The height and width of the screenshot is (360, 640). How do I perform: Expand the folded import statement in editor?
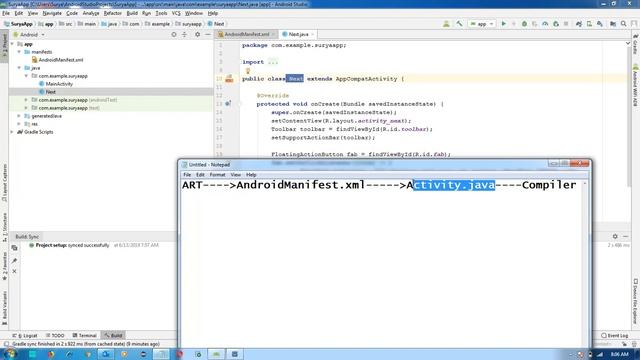(x=273, y=62)
